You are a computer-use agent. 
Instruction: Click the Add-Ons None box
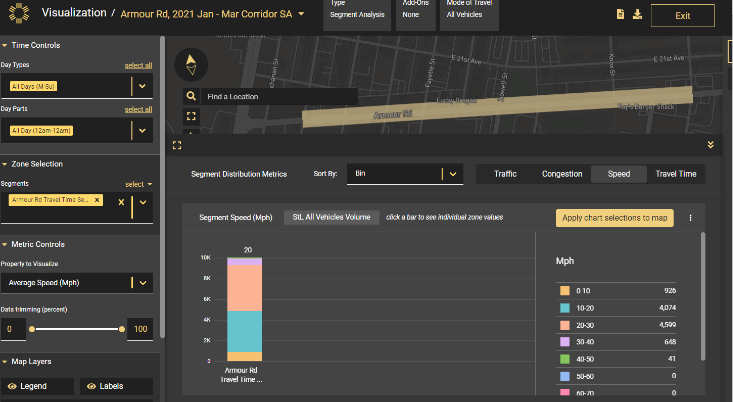point(416,13)
